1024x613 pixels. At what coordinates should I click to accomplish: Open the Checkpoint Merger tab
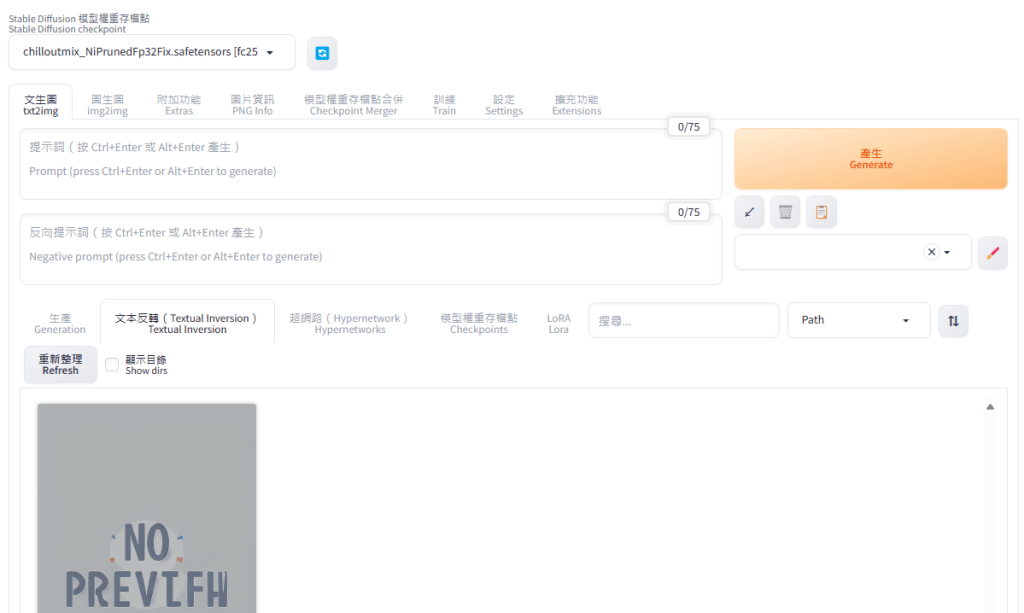(355, 104)
